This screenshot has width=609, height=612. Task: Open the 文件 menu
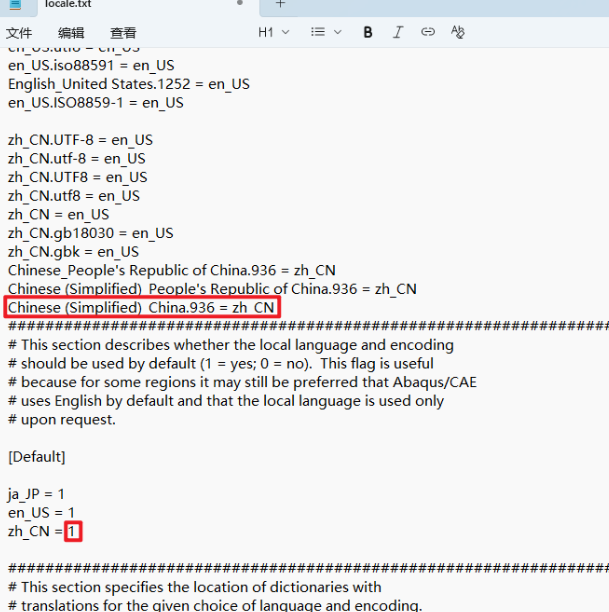19,33
